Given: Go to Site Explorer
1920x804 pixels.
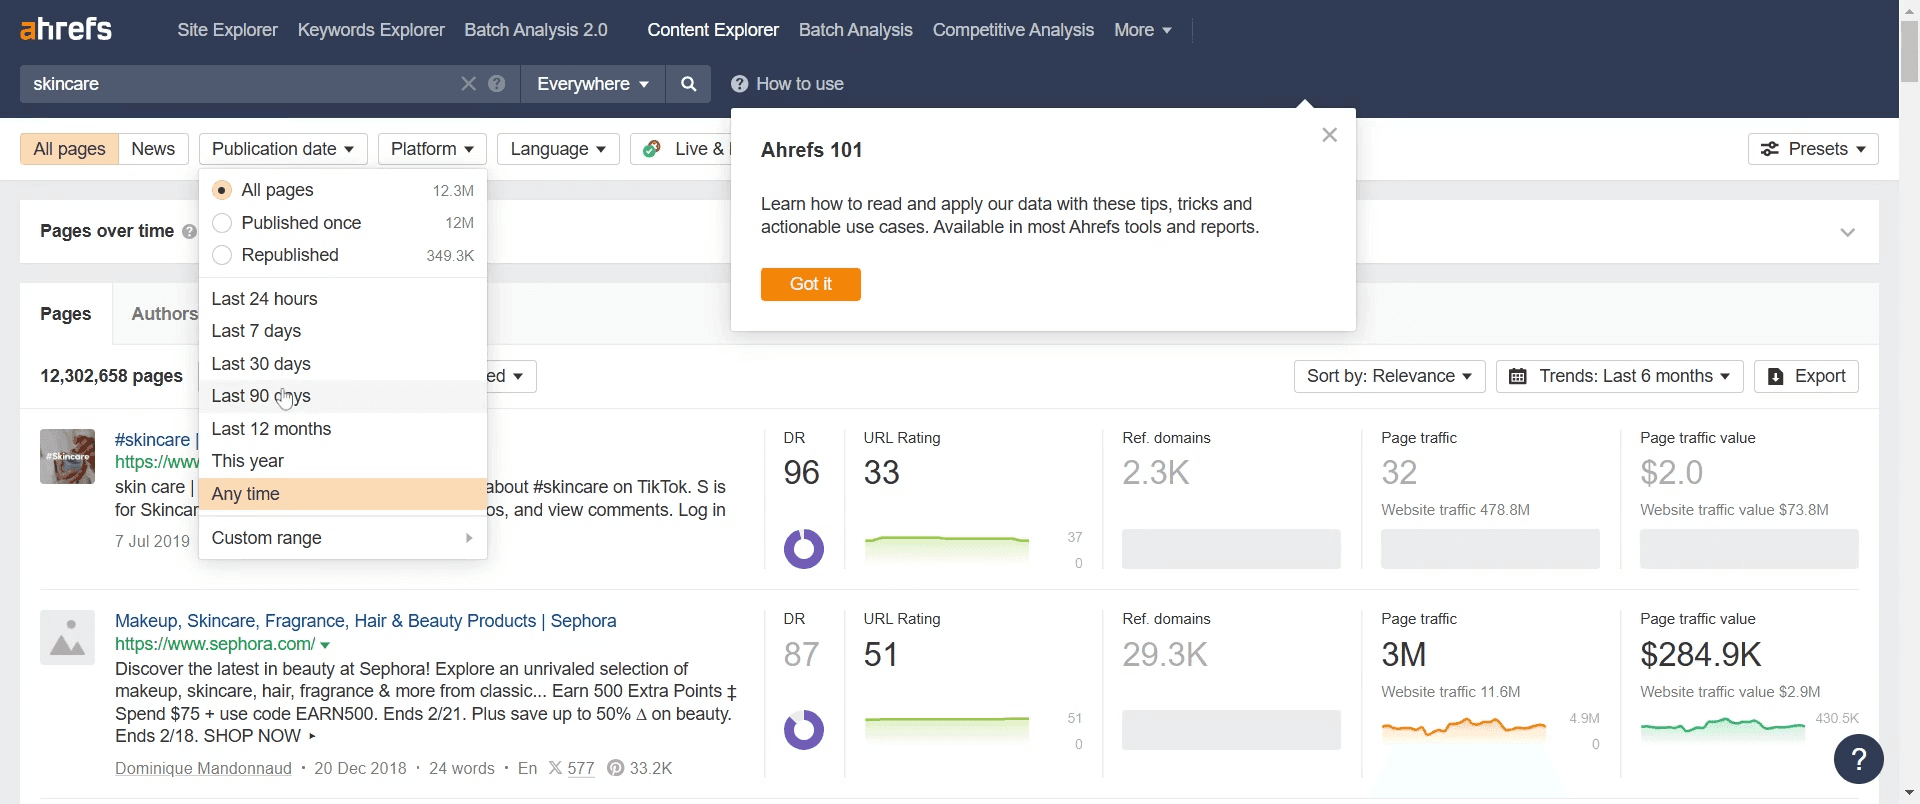Looking at the screenshot, I should click(x=227, y=30).
